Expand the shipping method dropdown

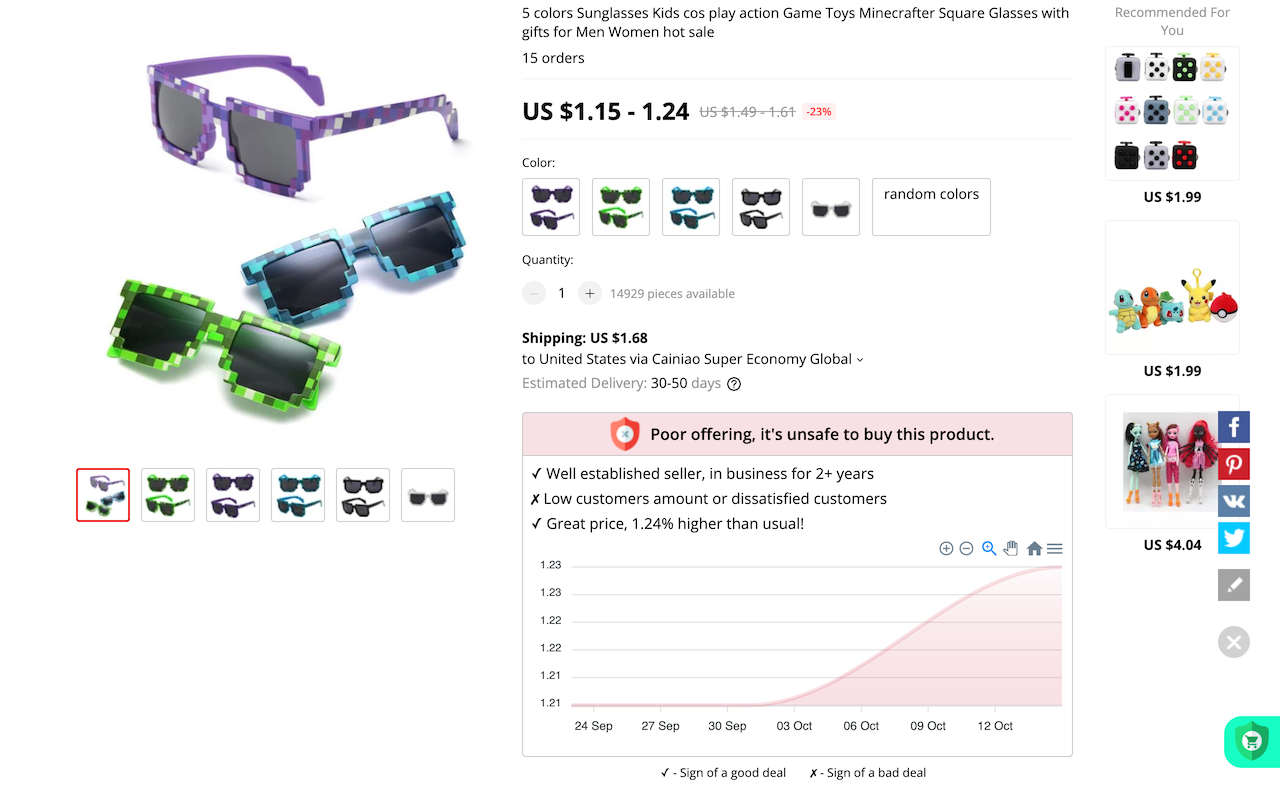[x=860, y=360]
